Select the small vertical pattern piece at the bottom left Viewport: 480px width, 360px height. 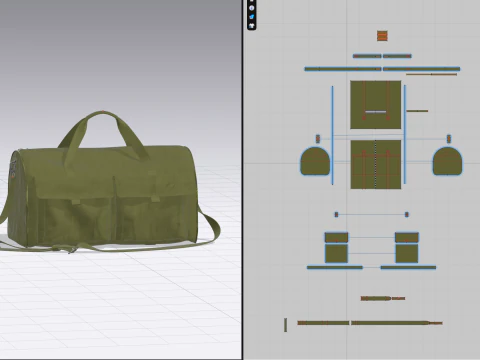[x=285, y=325]
